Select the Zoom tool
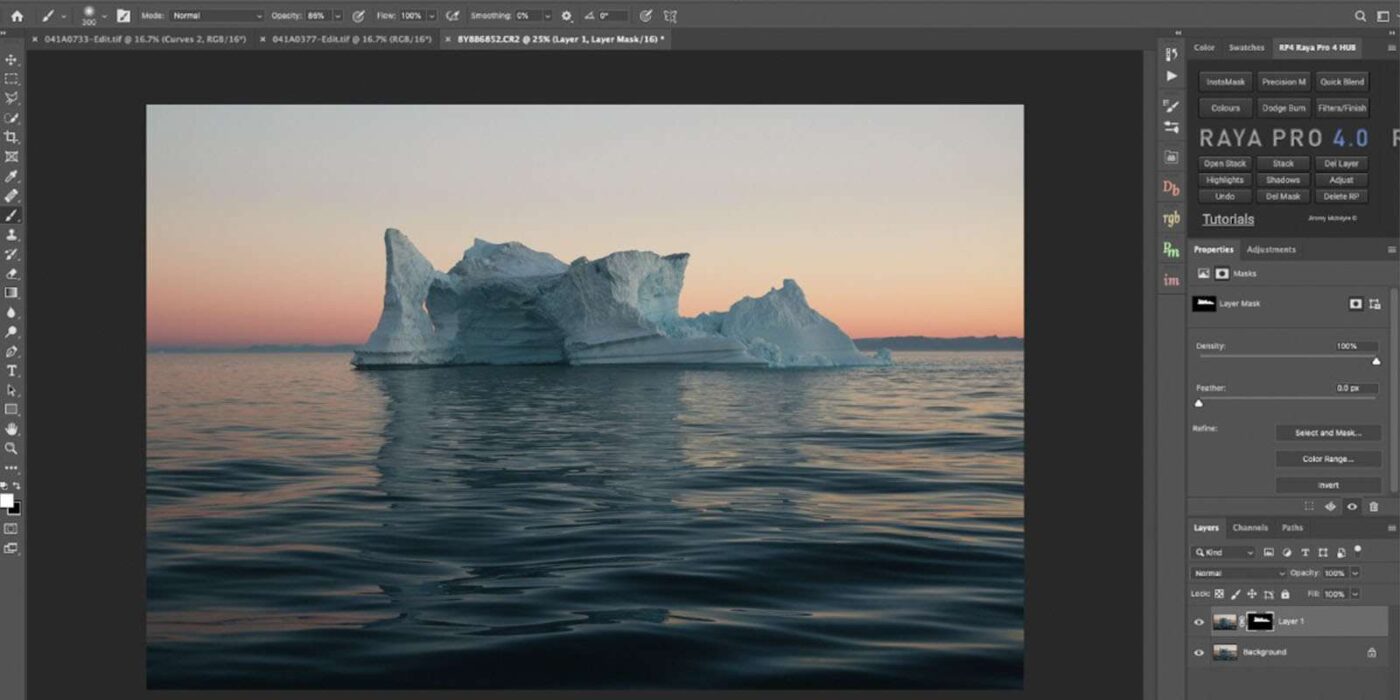Screen dimensions: 1400x700 [12, 449]
